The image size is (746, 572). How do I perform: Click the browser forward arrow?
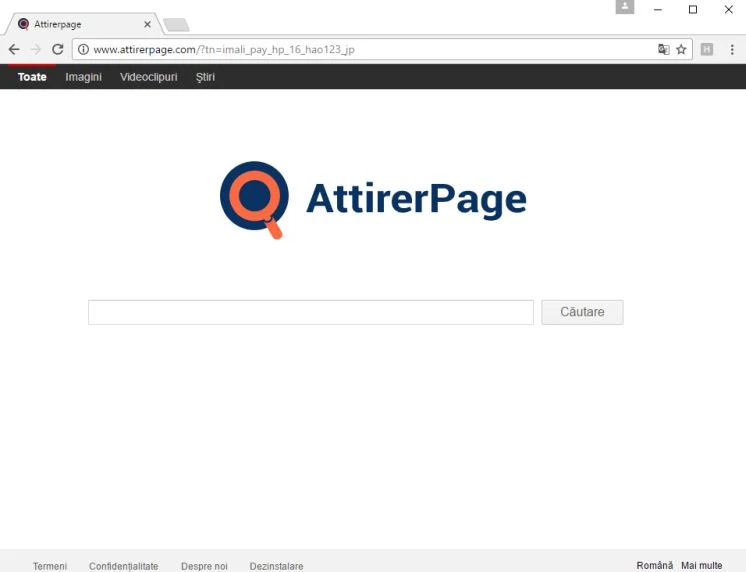coord(36,49)
